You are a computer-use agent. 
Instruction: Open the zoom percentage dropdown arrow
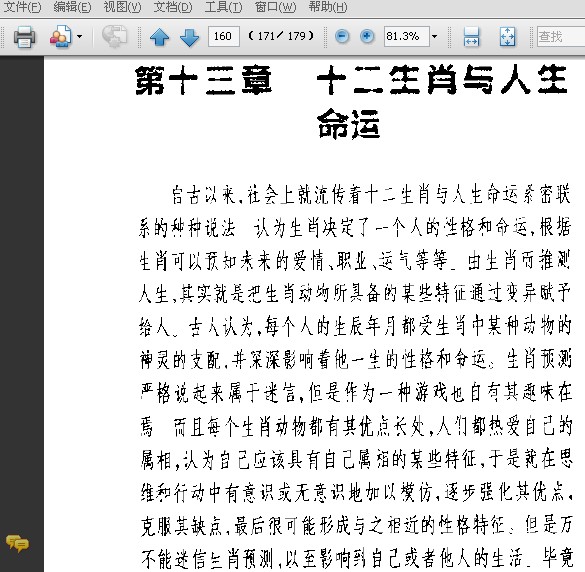click(434, 37)
